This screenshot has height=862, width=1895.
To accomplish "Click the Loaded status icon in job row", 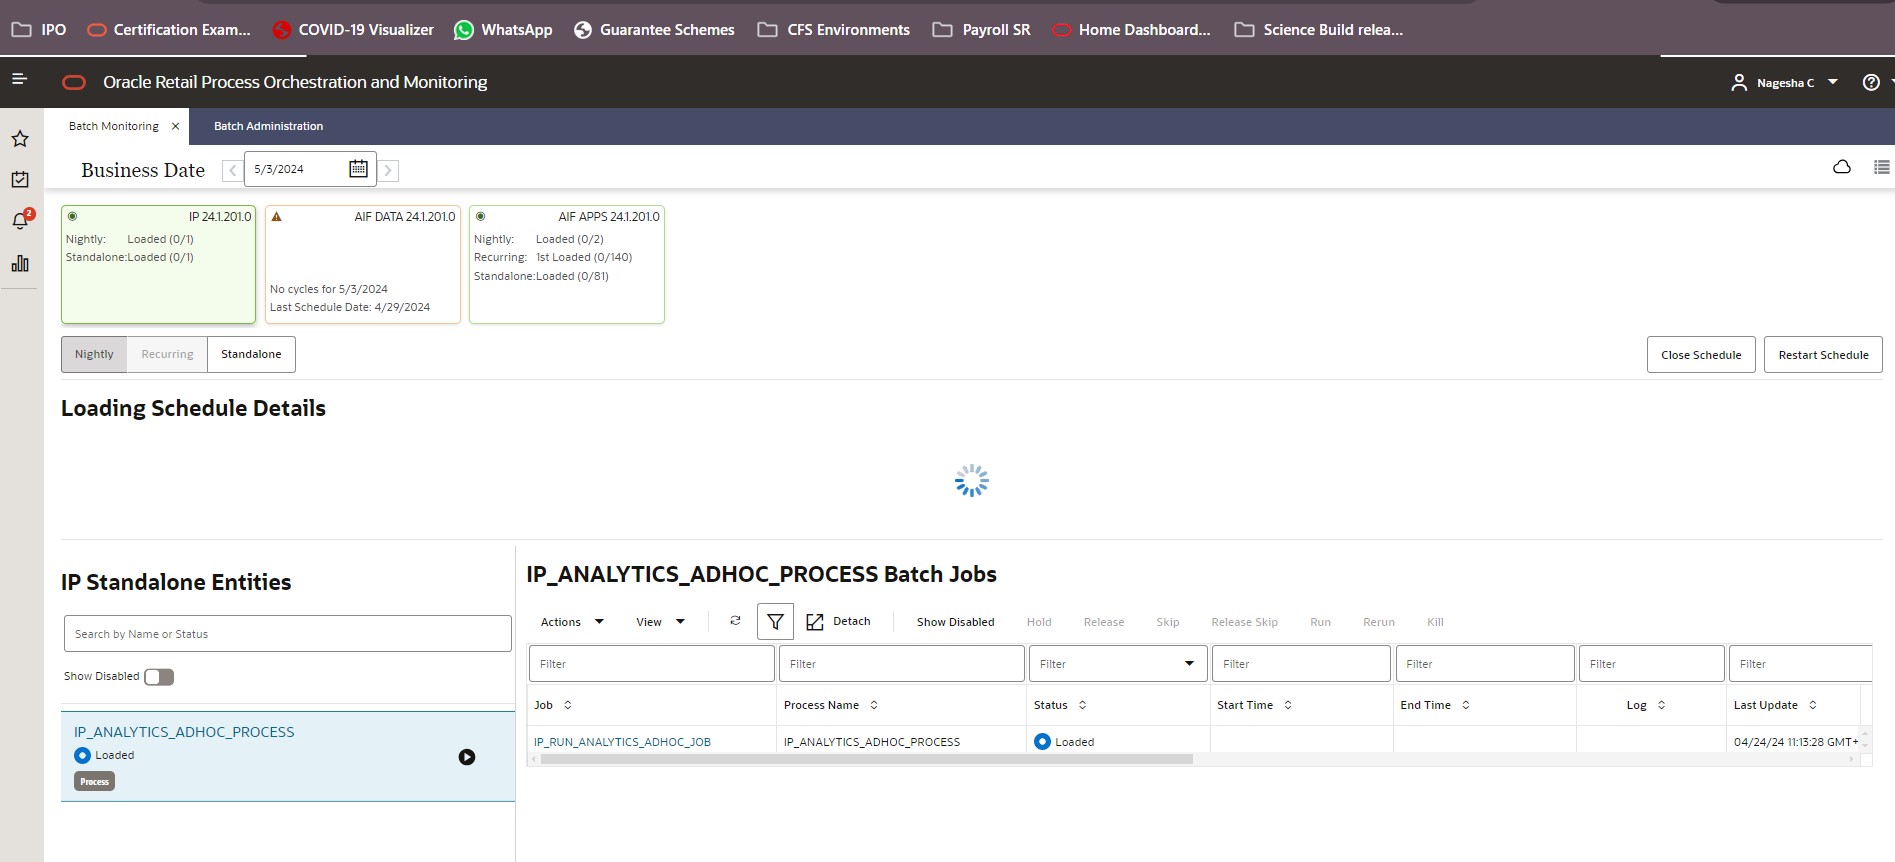I will 1042,741.
